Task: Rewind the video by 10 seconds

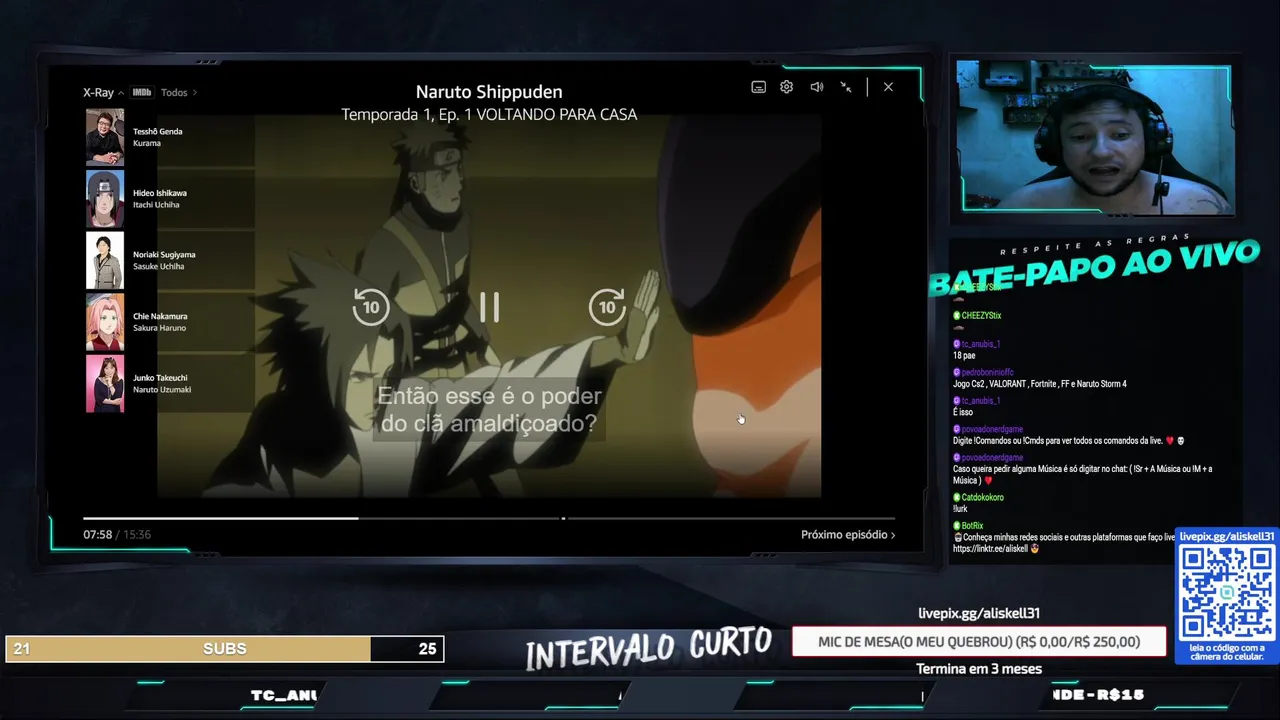Action: tap(371, 307)
